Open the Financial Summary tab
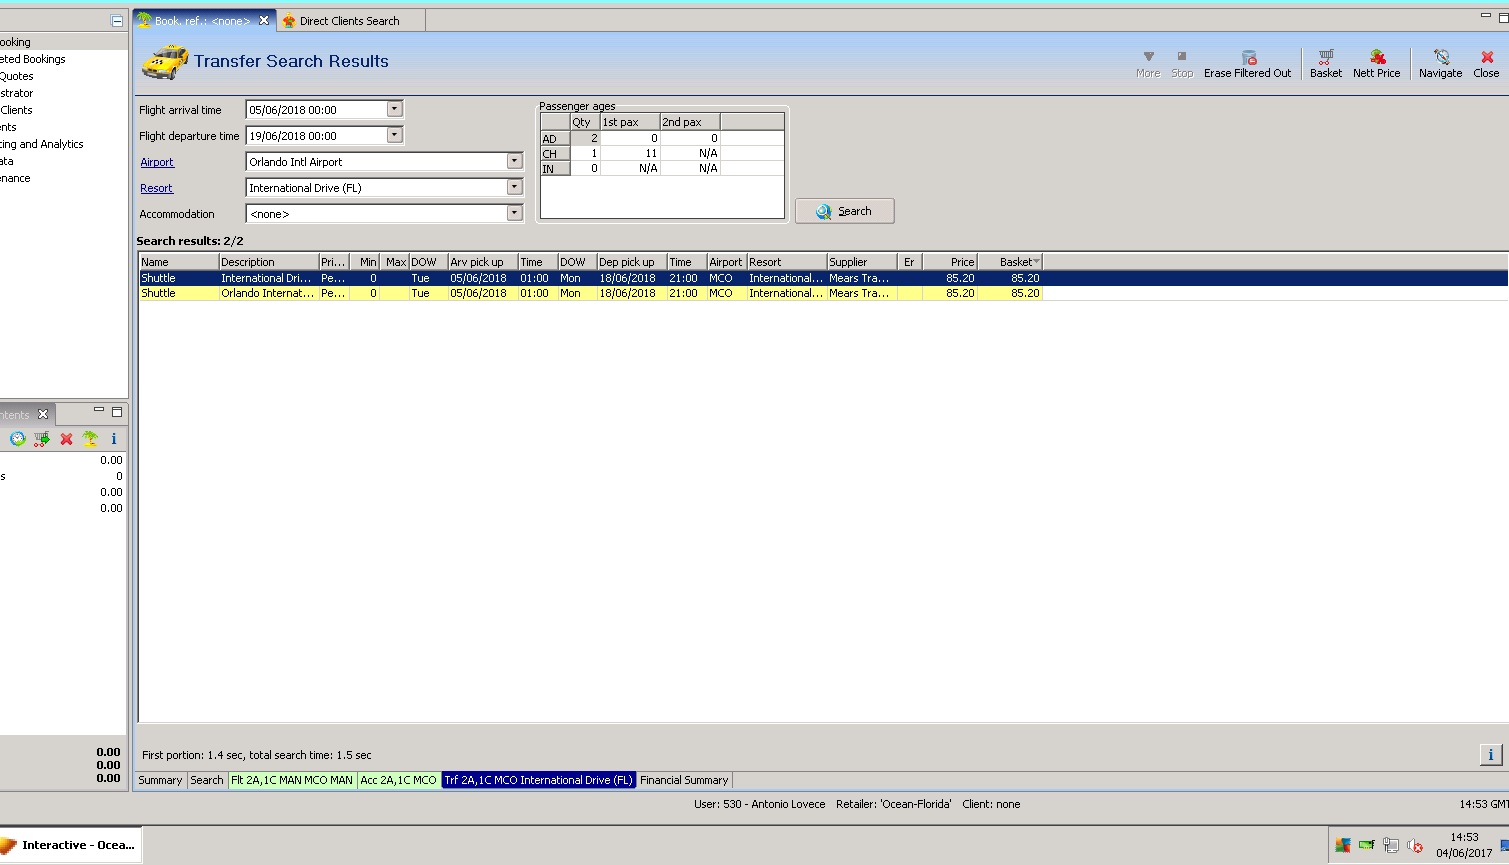This screenshot has height=865, width=1509. [x=684, y=780]
